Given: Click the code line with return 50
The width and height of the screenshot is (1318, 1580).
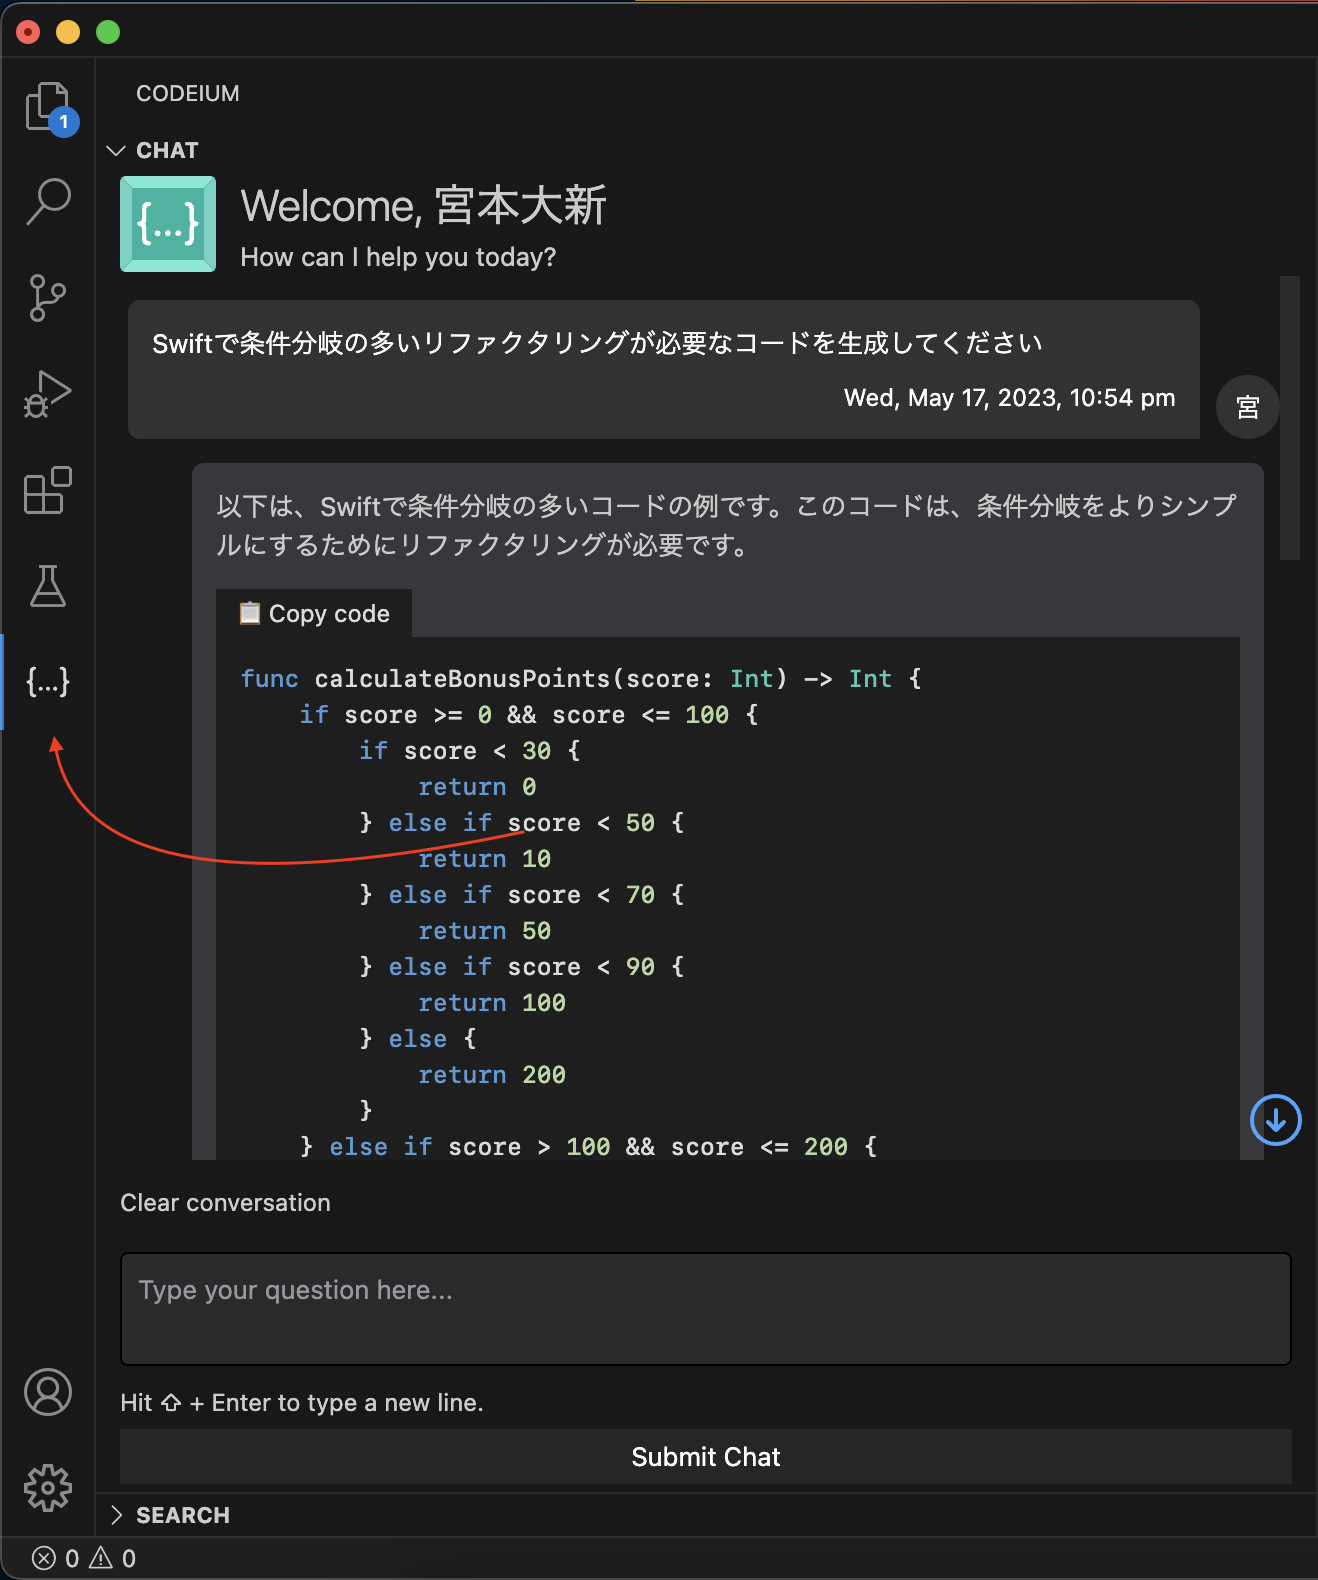Looking at the screenshot, I should pos(485,931).
